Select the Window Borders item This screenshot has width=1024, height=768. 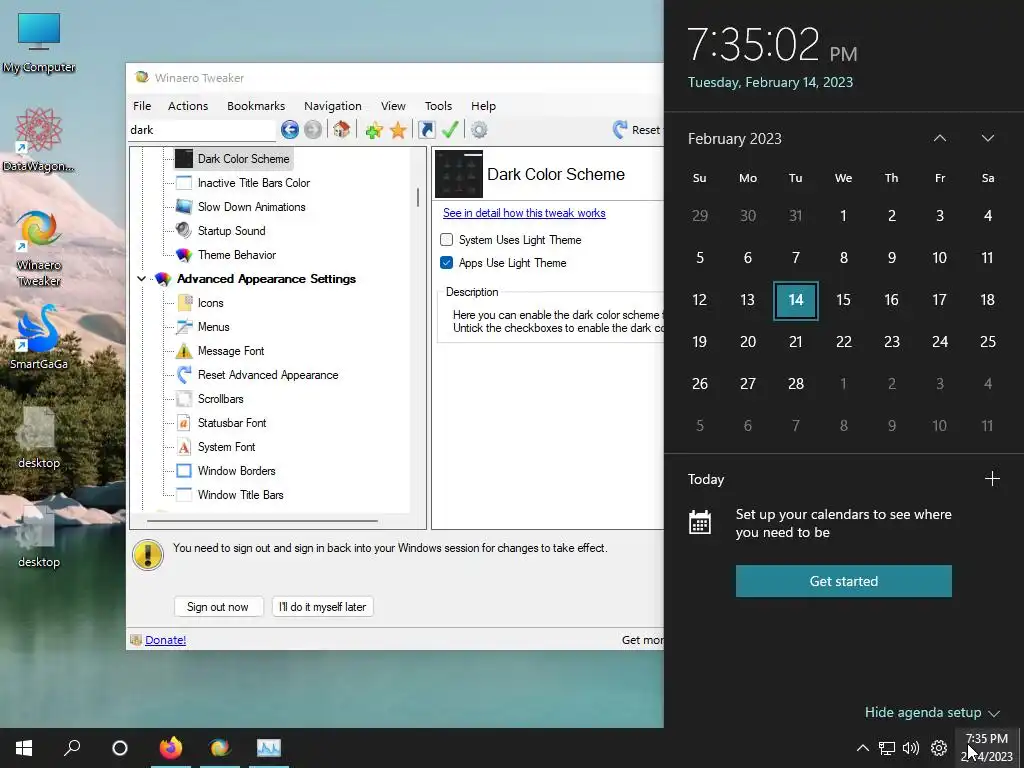point(227,471)
